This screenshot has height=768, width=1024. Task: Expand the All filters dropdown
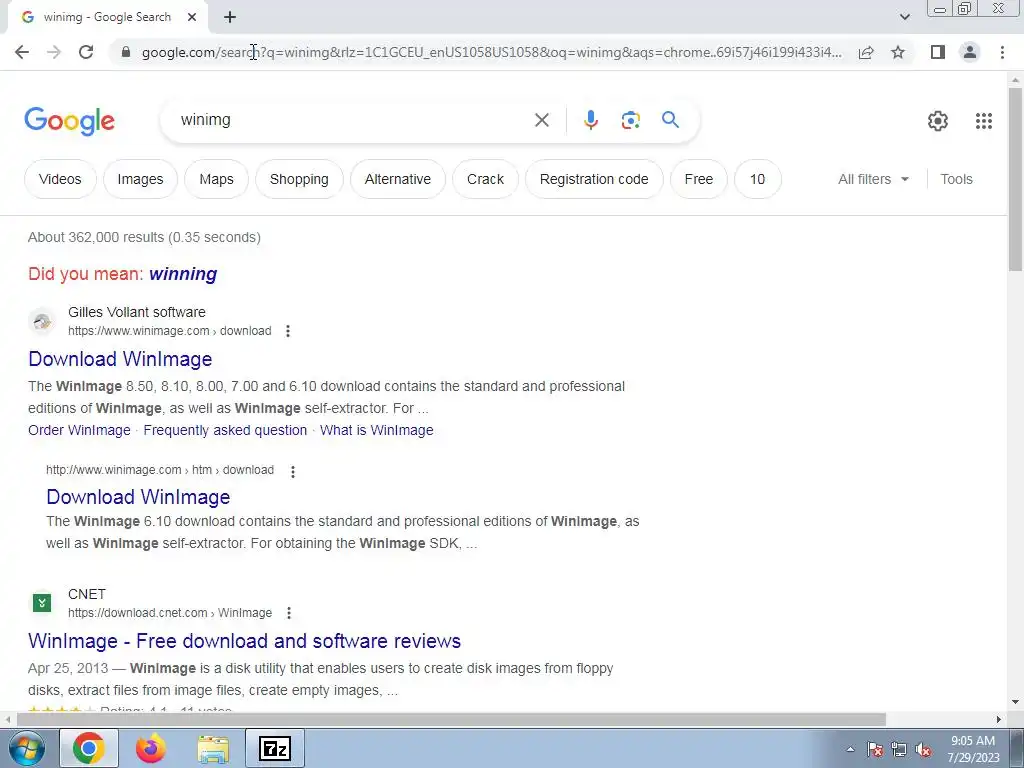click(x=873, y=179)
